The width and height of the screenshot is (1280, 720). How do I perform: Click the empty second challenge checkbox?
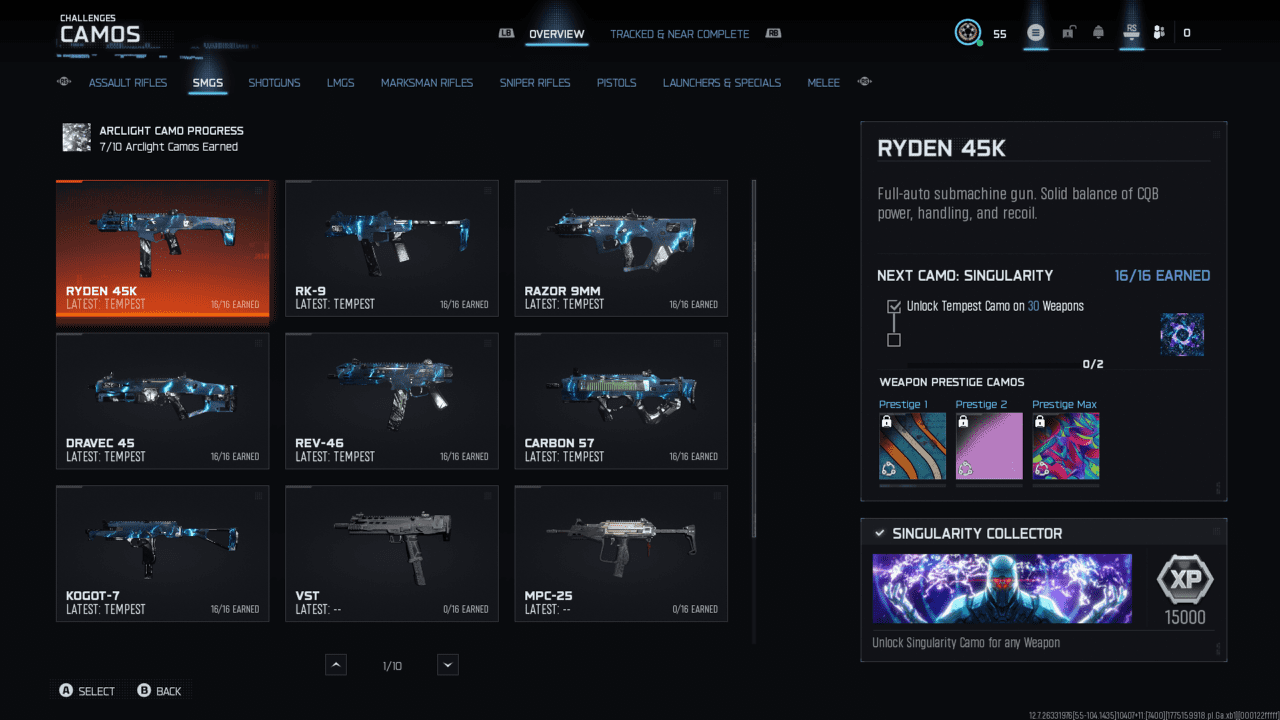tap(894, 340)
